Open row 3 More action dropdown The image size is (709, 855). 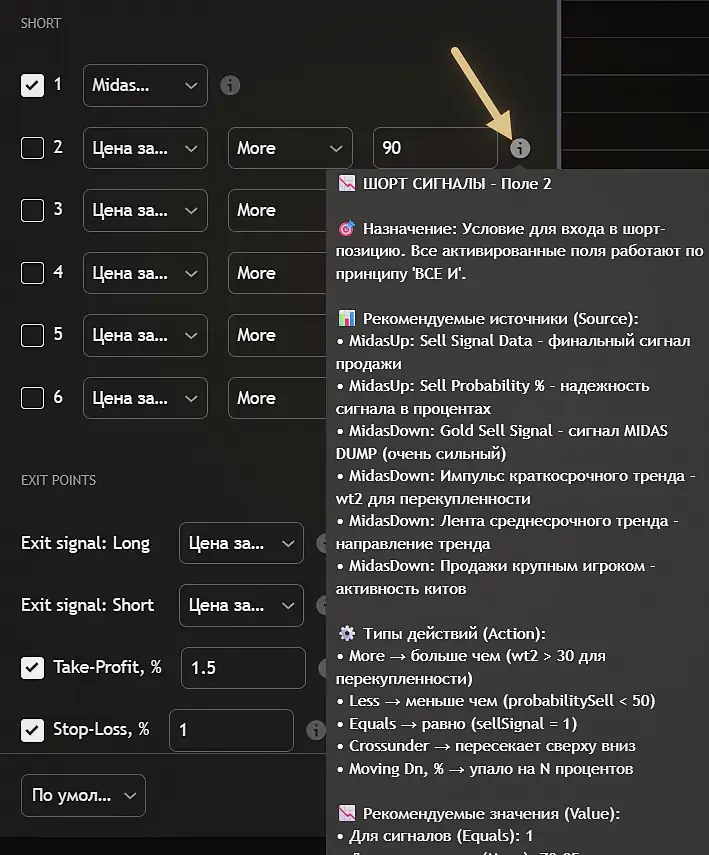click(277, 210)
